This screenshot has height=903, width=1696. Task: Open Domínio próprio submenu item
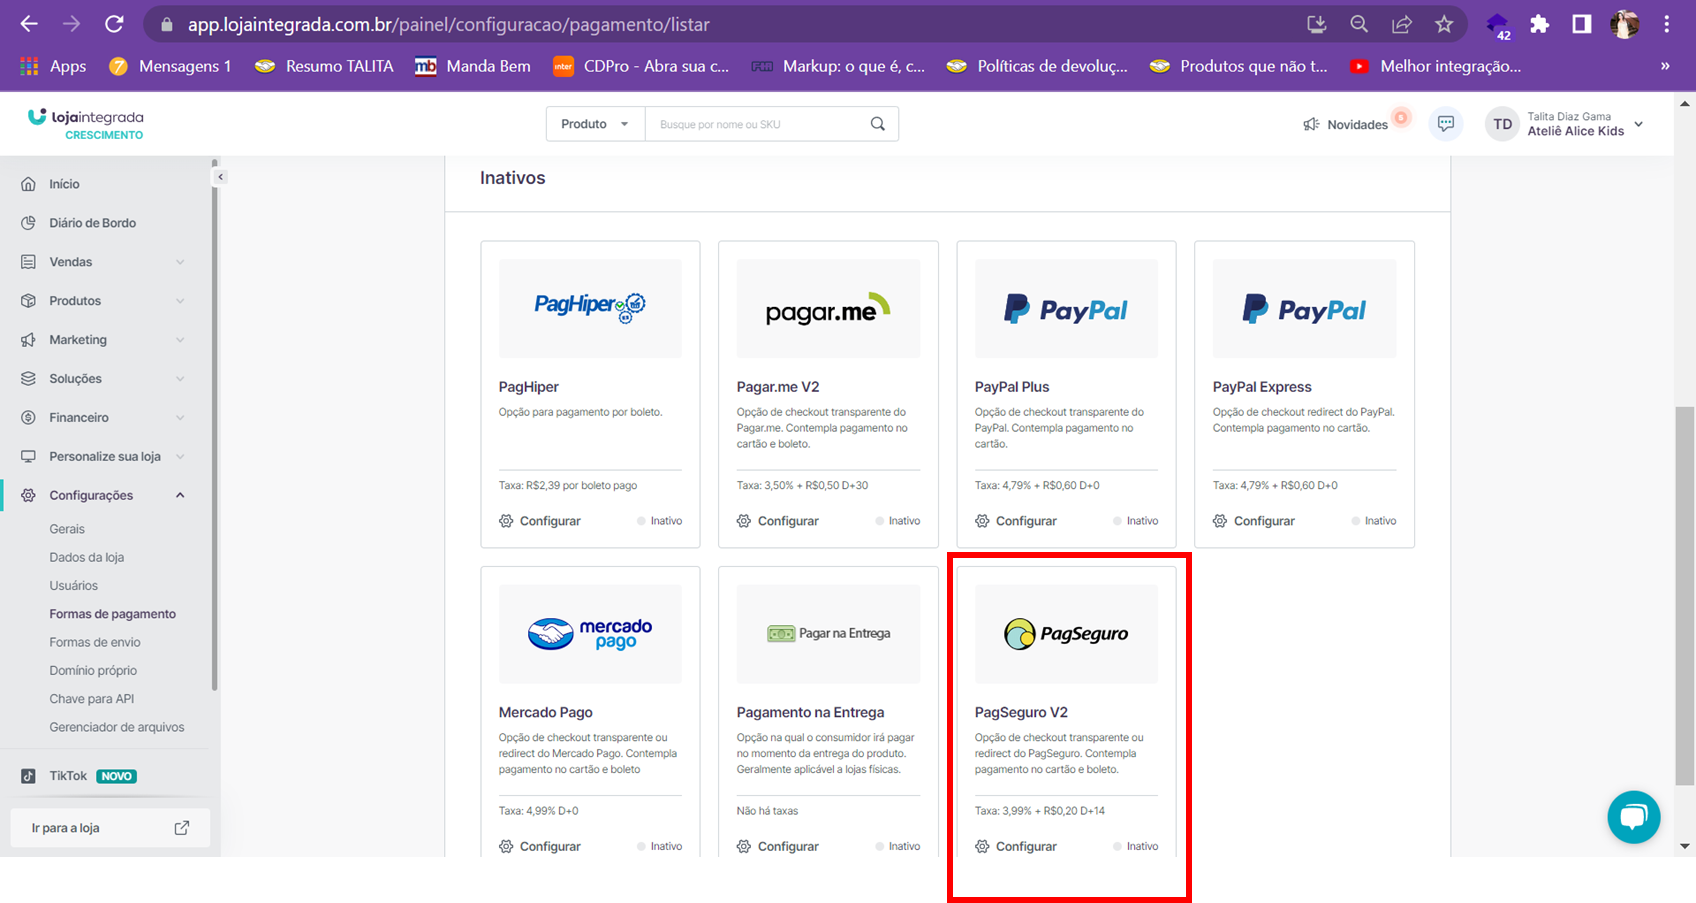93,671
